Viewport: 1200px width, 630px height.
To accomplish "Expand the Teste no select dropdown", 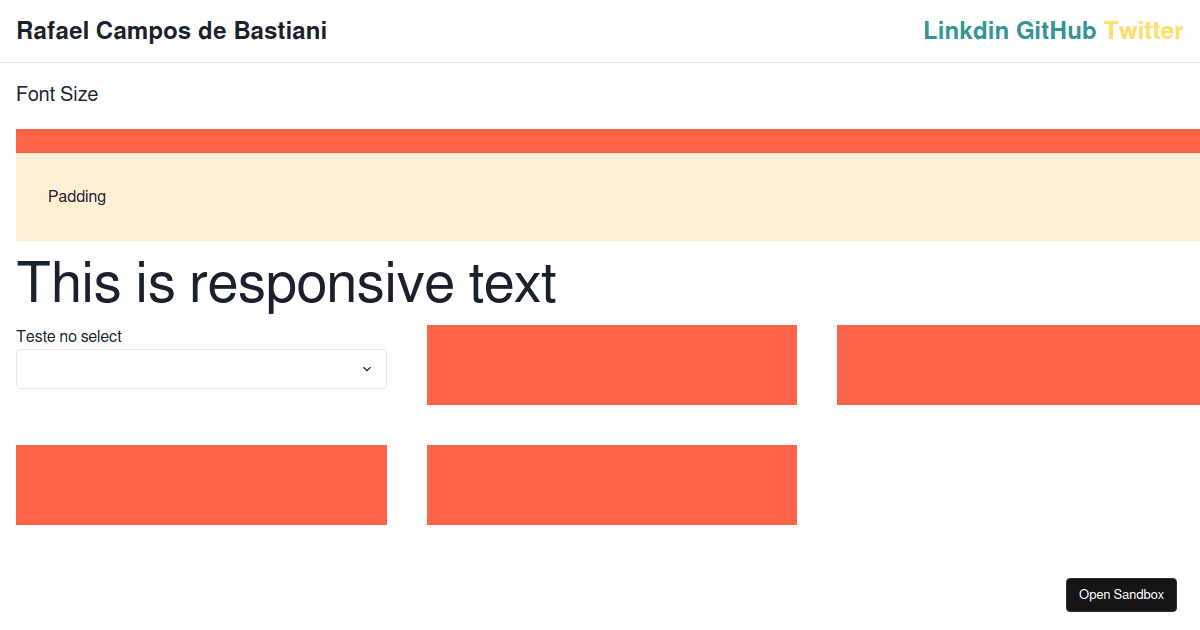I will point(201,369).
